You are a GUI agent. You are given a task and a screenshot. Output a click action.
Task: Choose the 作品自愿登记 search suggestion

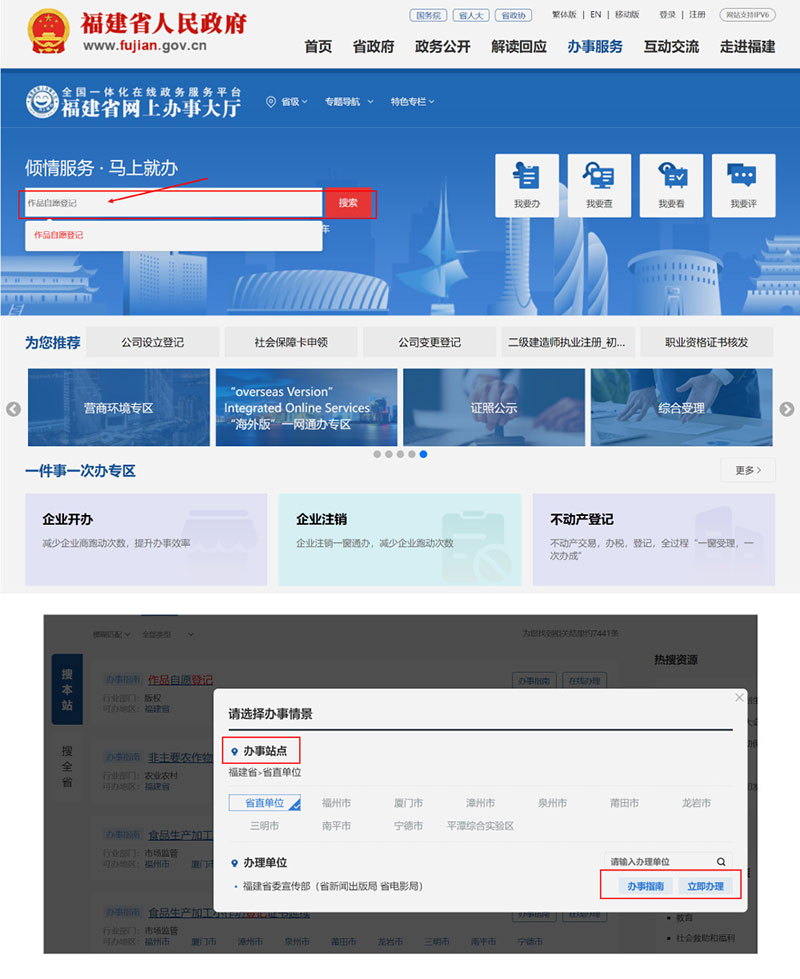[x=59, y=235]
